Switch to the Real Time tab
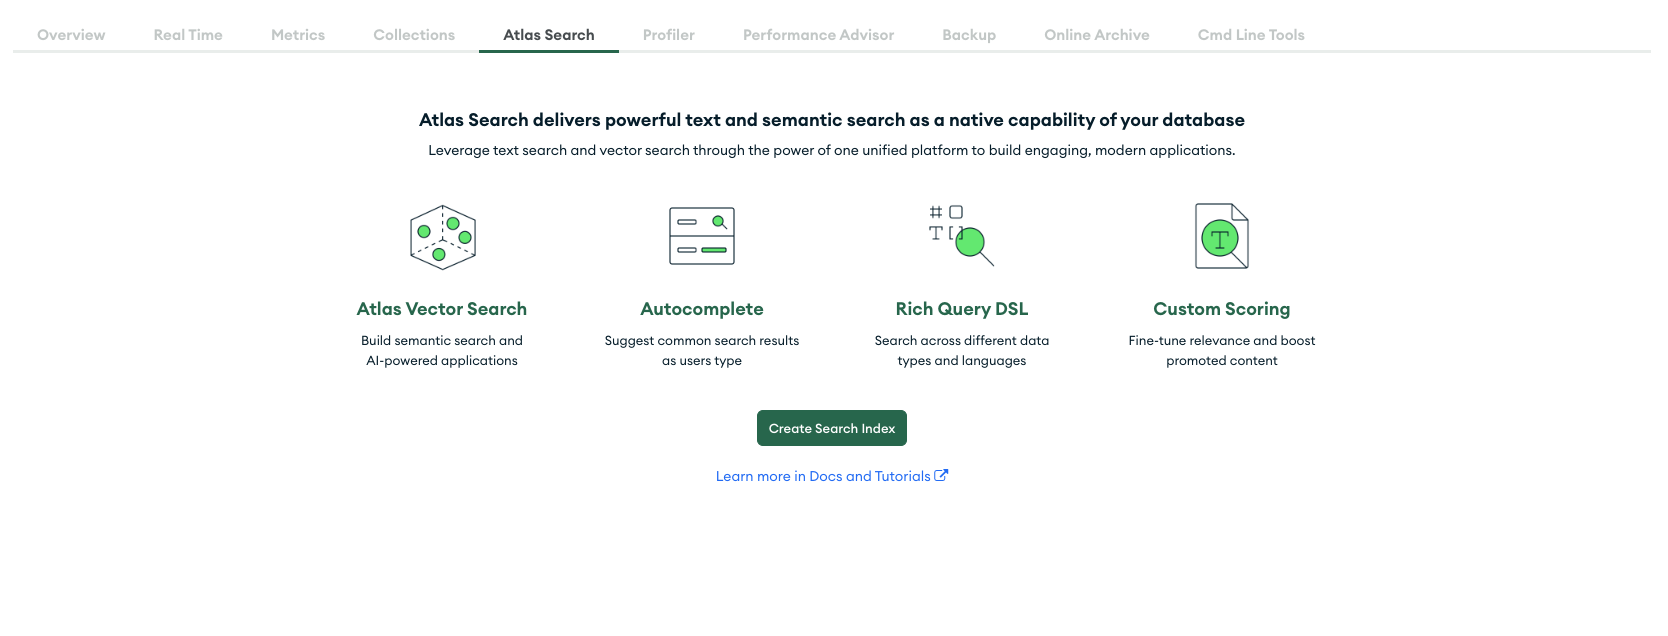Viewport: 1668px width, 636px height. coord(188,35)
